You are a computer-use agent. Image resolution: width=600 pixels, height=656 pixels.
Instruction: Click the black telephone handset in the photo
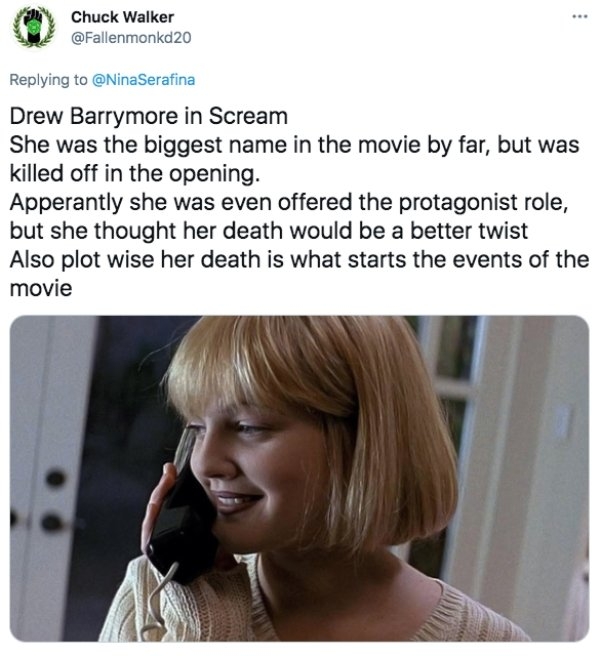184,525
